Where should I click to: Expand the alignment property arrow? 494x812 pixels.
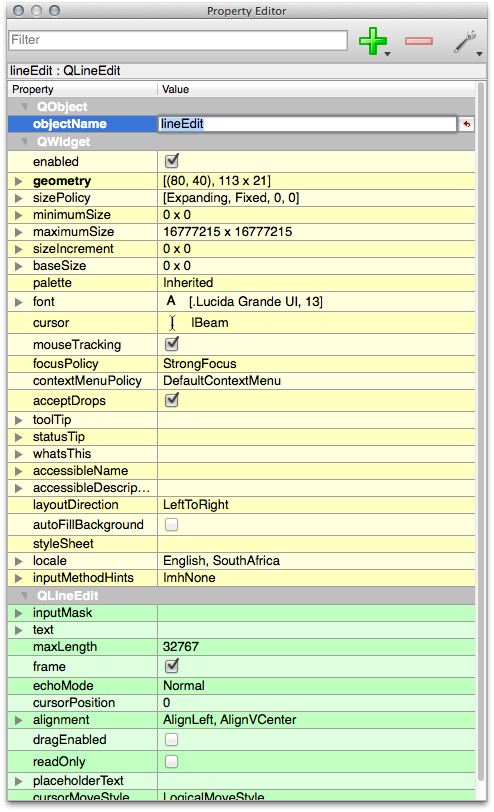click(x=19, y=720)
